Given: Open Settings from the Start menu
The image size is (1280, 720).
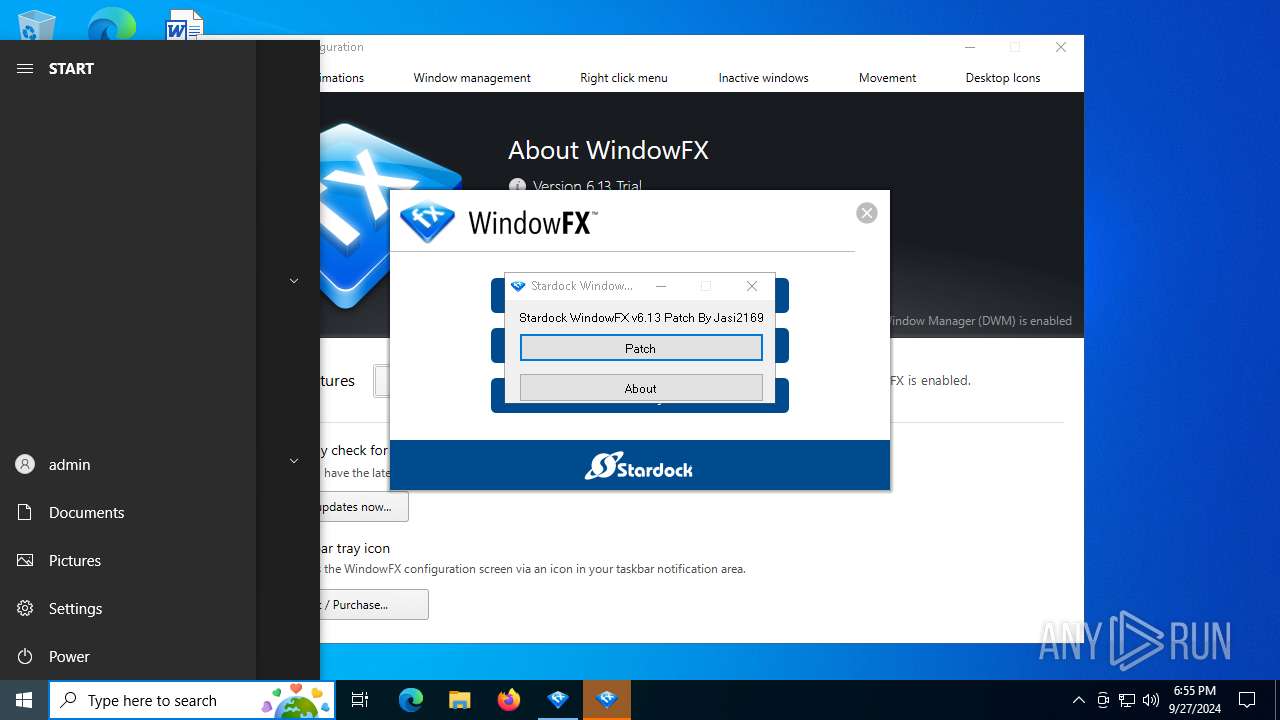Looking at the screenshot, I should click(128, 608).
